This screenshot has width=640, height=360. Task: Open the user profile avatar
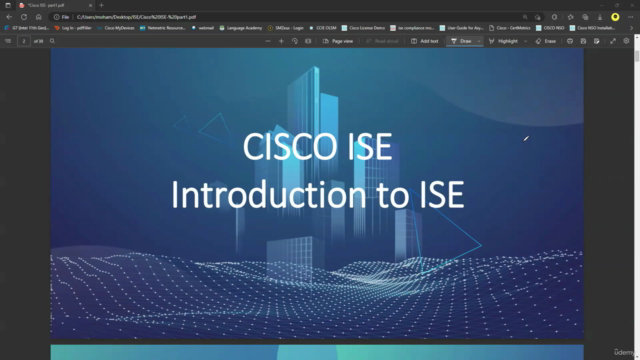[615, 17]
